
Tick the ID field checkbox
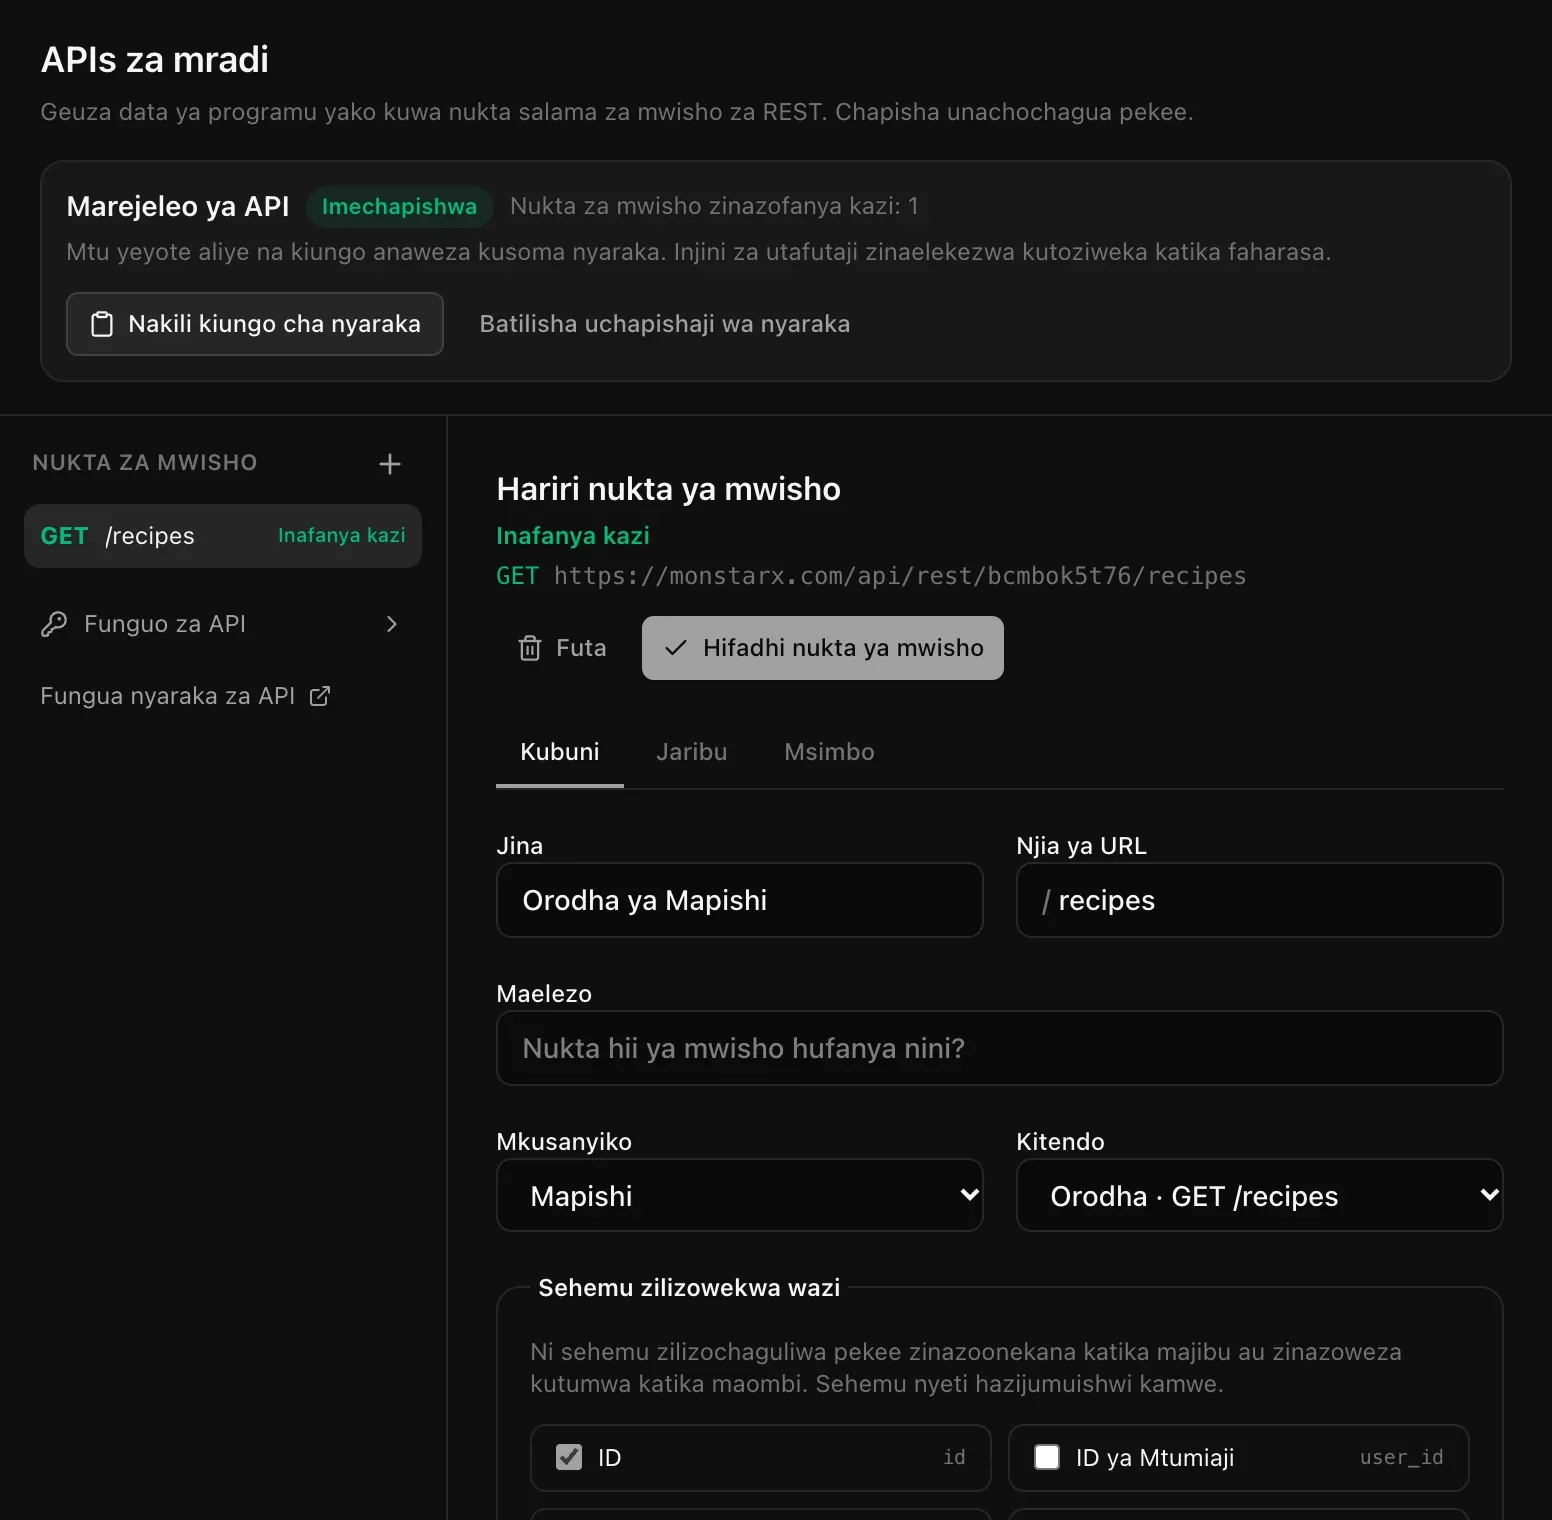[x=569, y=1457]
